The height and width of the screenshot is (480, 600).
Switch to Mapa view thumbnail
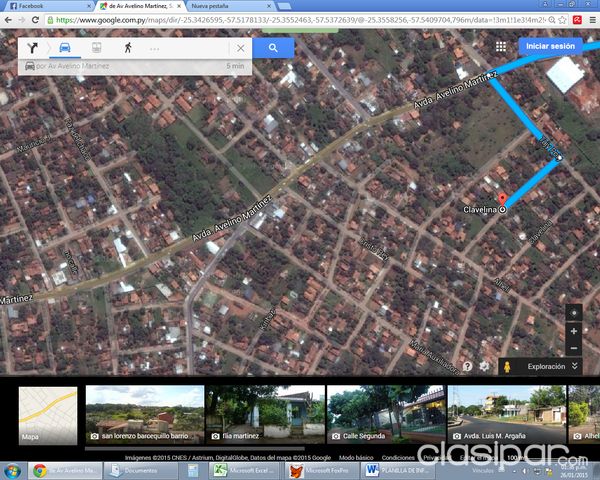(48, 416)
